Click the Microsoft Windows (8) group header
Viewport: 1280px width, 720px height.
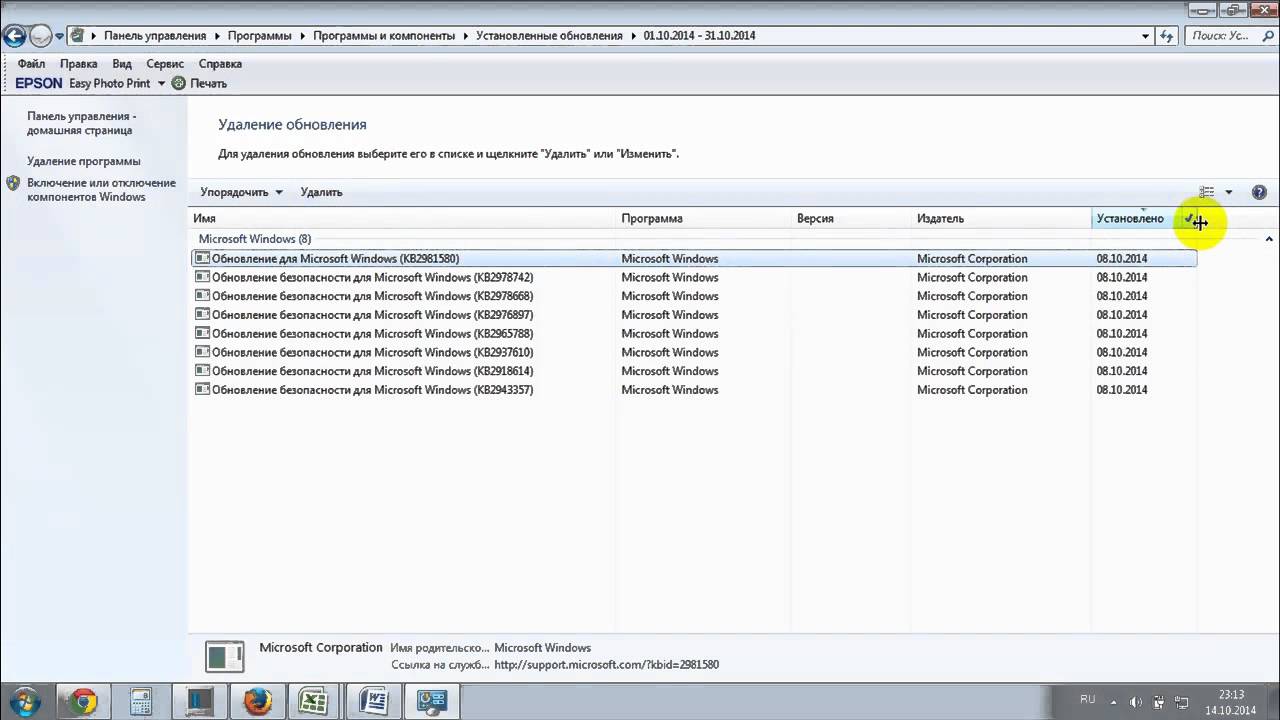click(255, 239)
